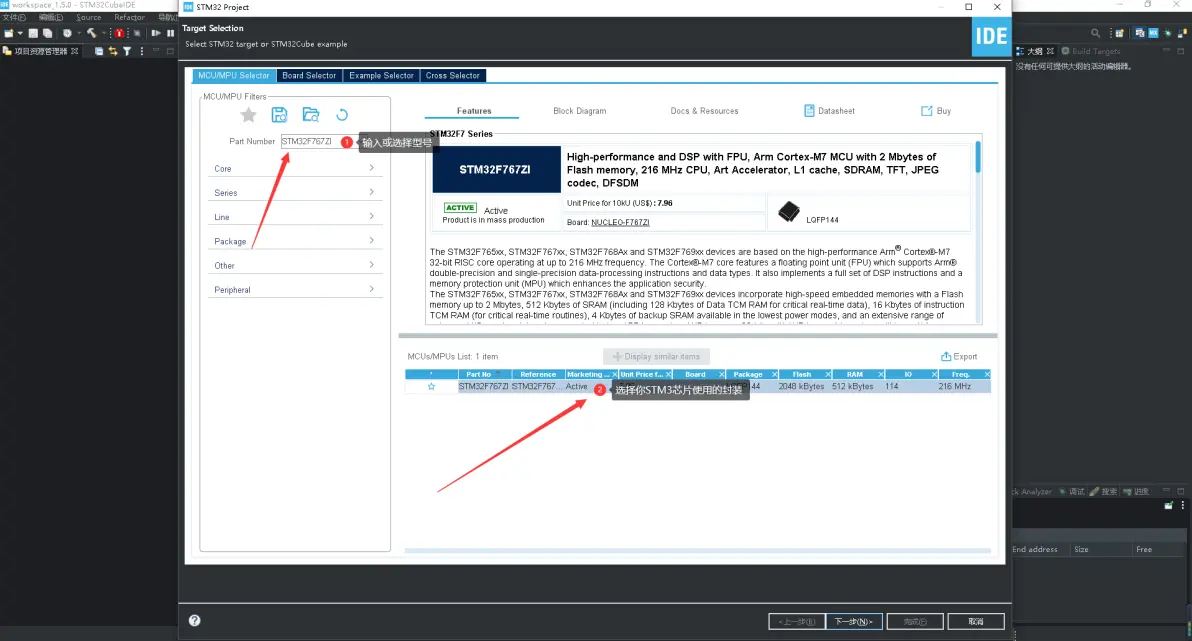Switch to the Example Selector tab

[x=381, y=75]
